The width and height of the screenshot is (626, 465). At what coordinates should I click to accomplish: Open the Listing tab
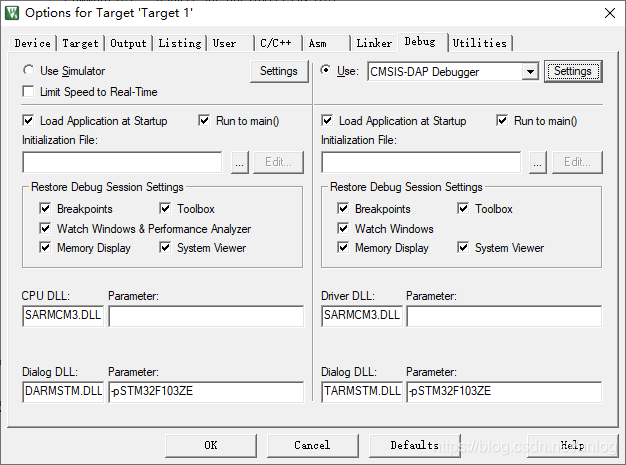click(180, 43)
